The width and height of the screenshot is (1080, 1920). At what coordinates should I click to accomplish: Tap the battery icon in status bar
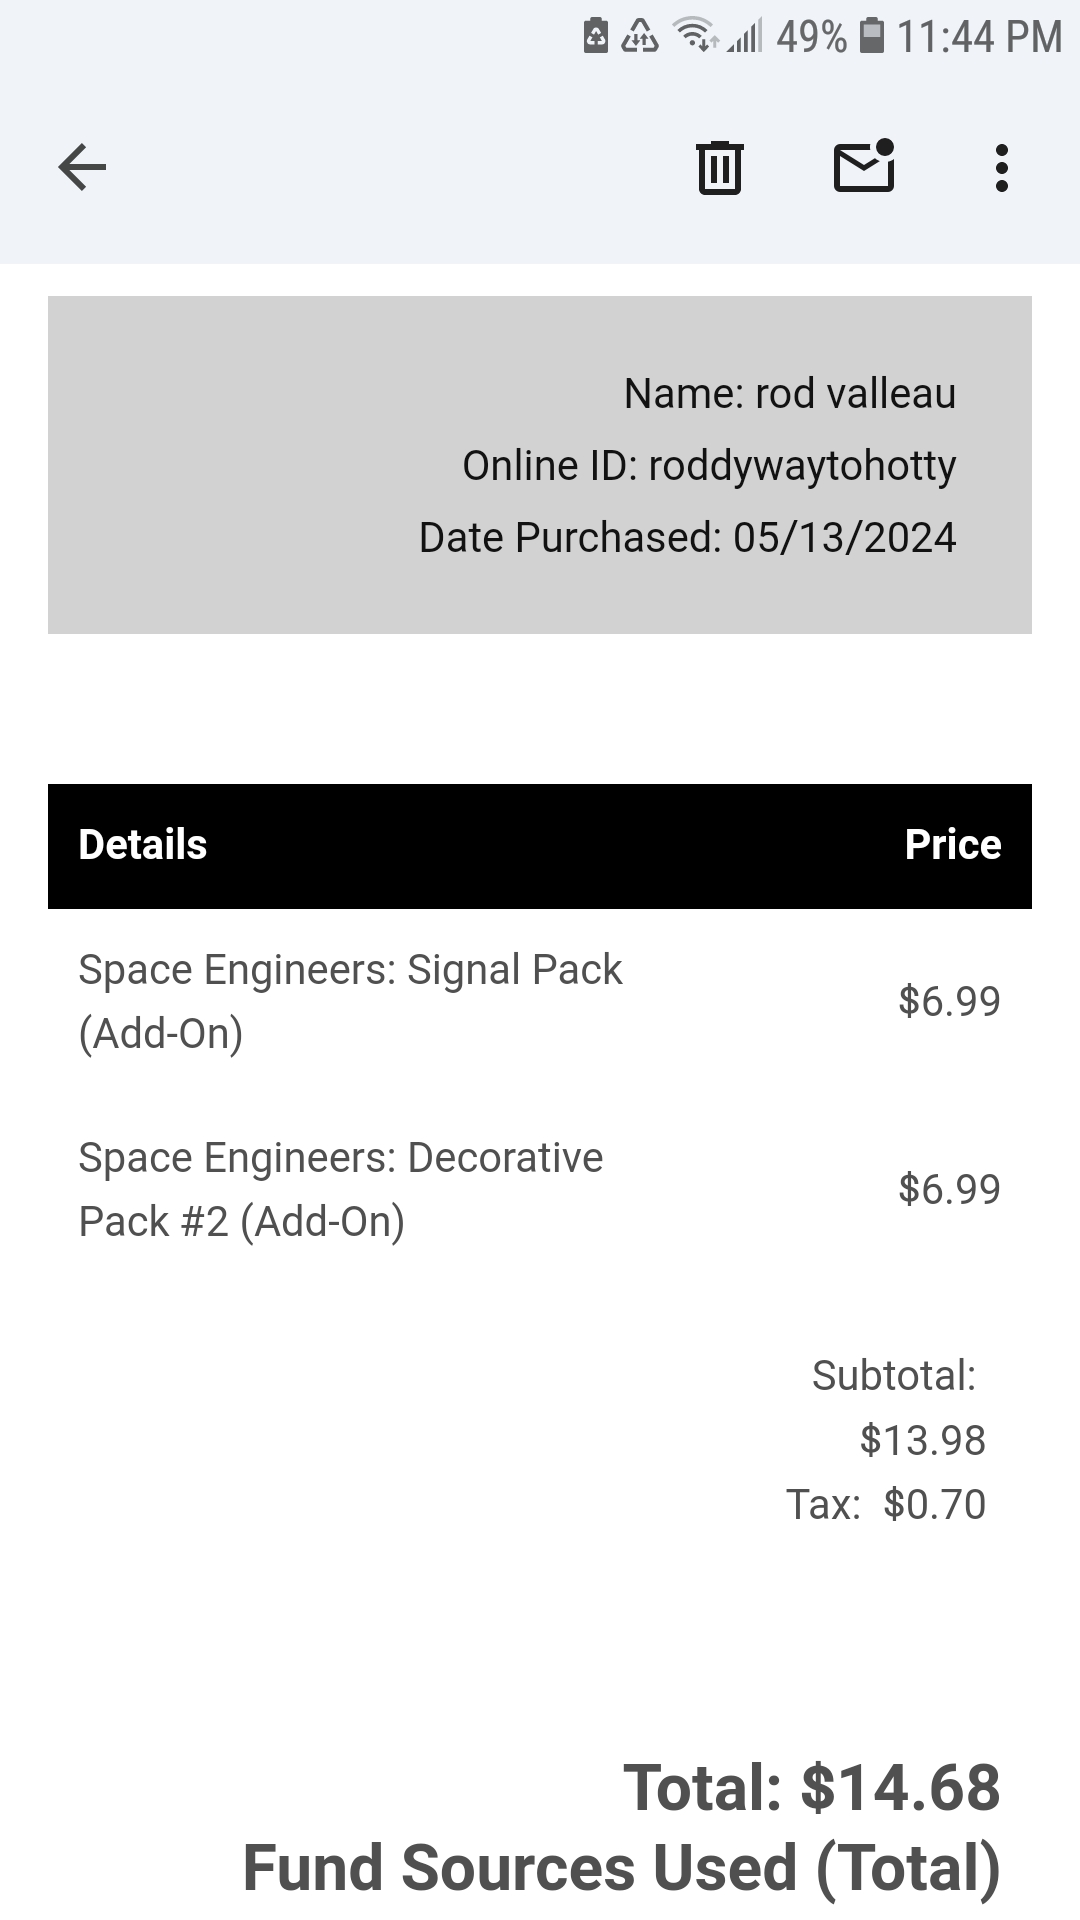point(872,36)
